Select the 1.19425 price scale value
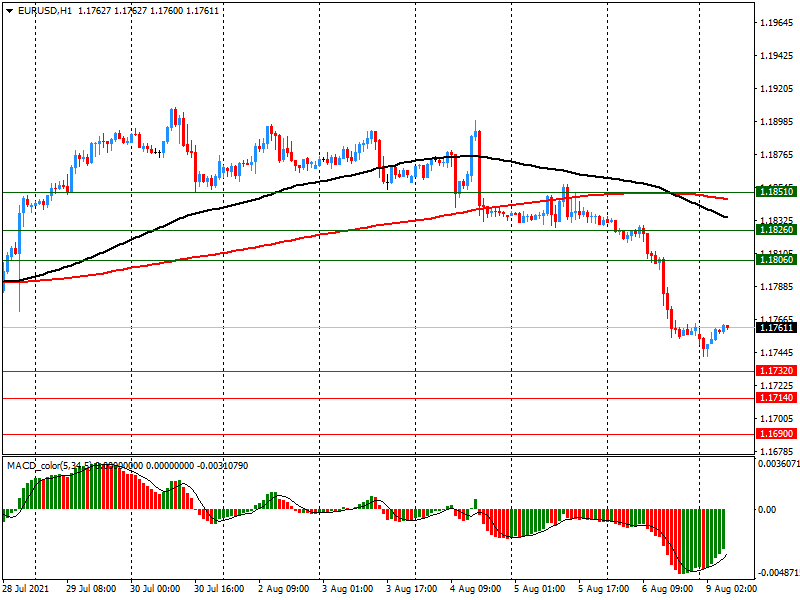800x600 pixels. point(777,56)
